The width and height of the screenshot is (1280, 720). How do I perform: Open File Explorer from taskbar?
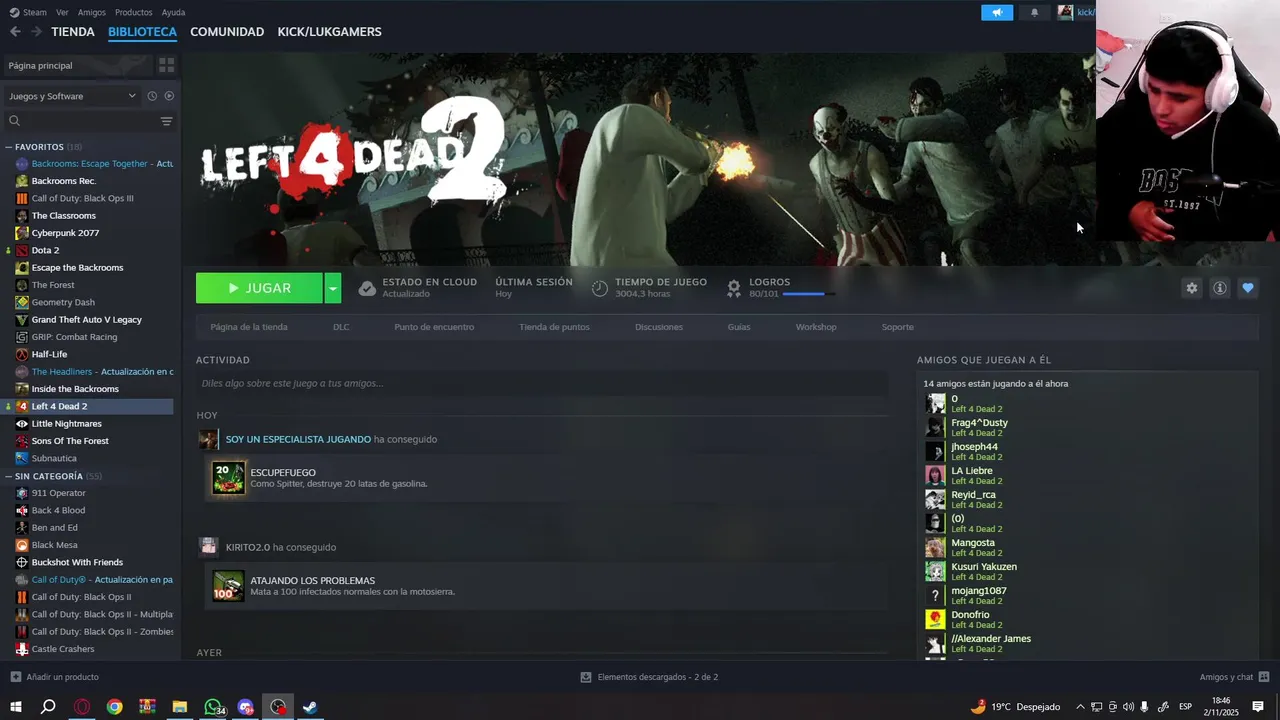click(x=180, y=707)
